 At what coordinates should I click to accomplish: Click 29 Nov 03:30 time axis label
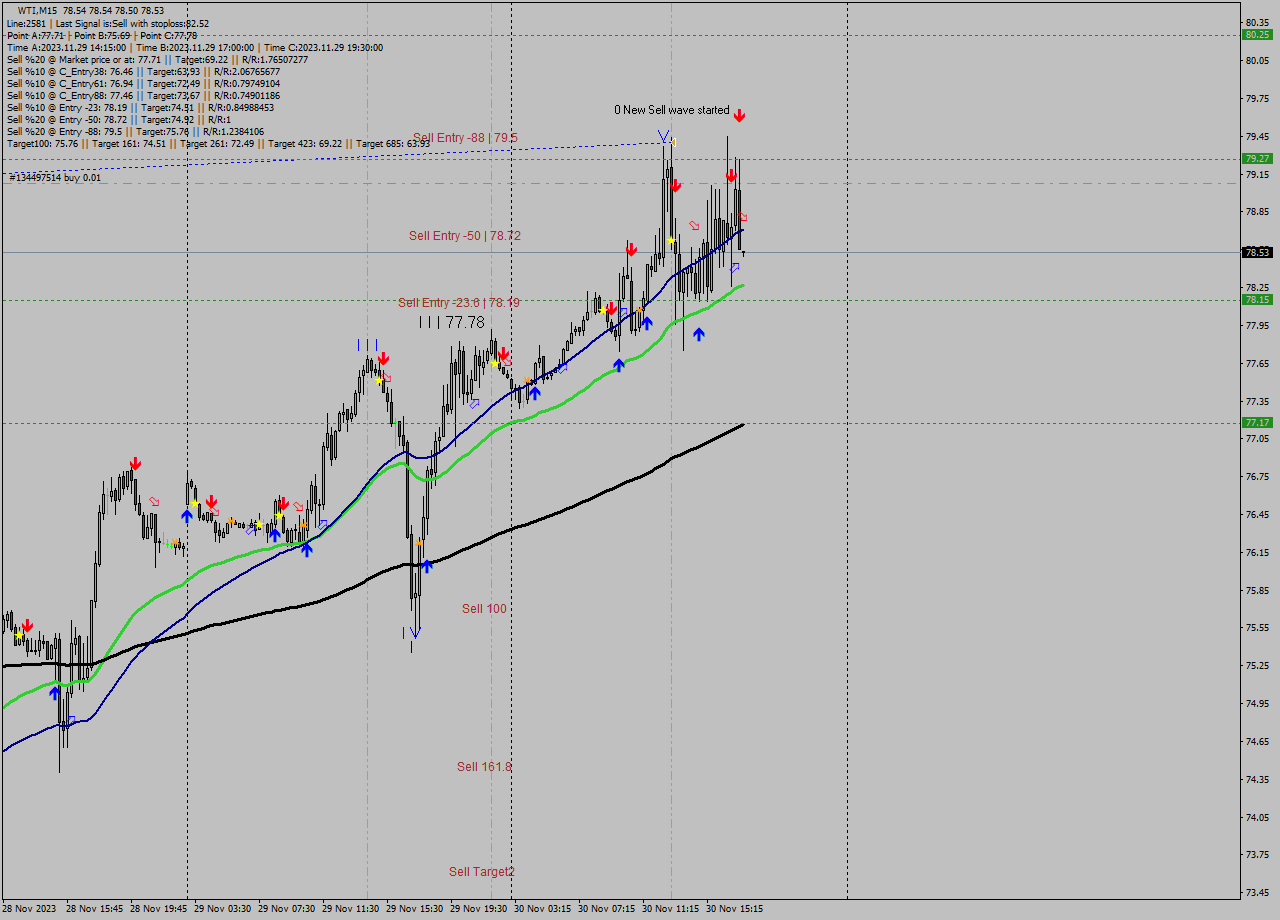tap(223, 909)
